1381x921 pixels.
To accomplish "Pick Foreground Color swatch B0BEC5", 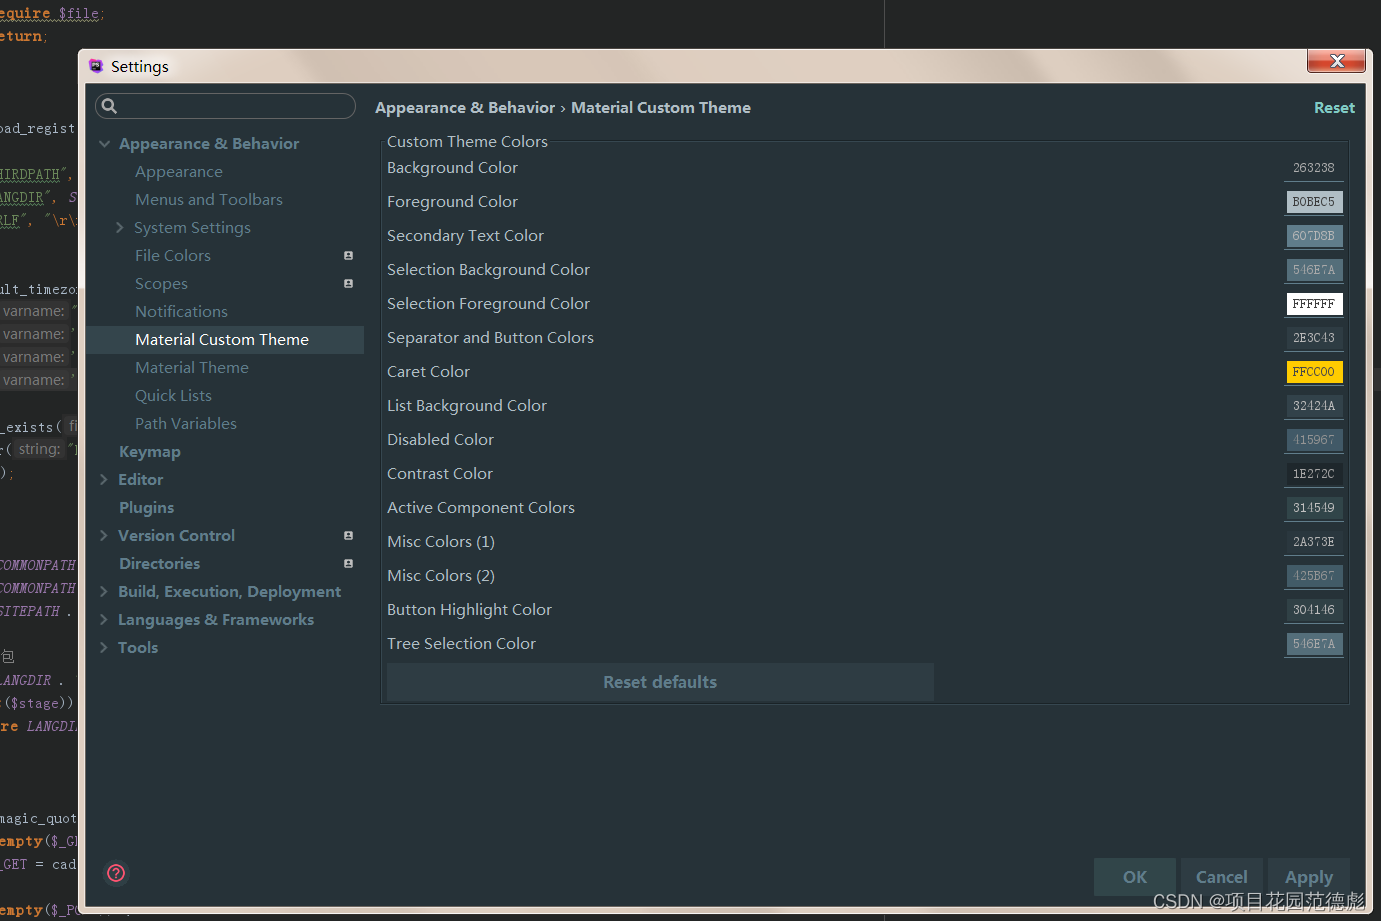I will click(x=1314, y=202).
